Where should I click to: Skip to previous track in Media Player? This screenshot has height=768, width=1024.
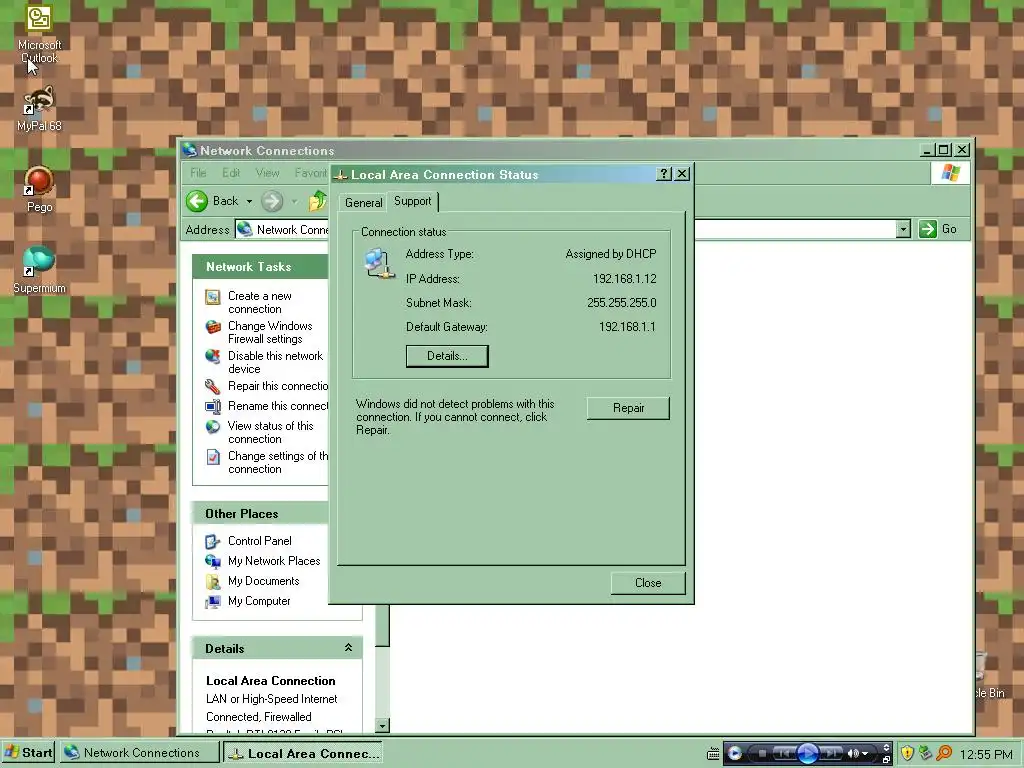tap(784, 754)
